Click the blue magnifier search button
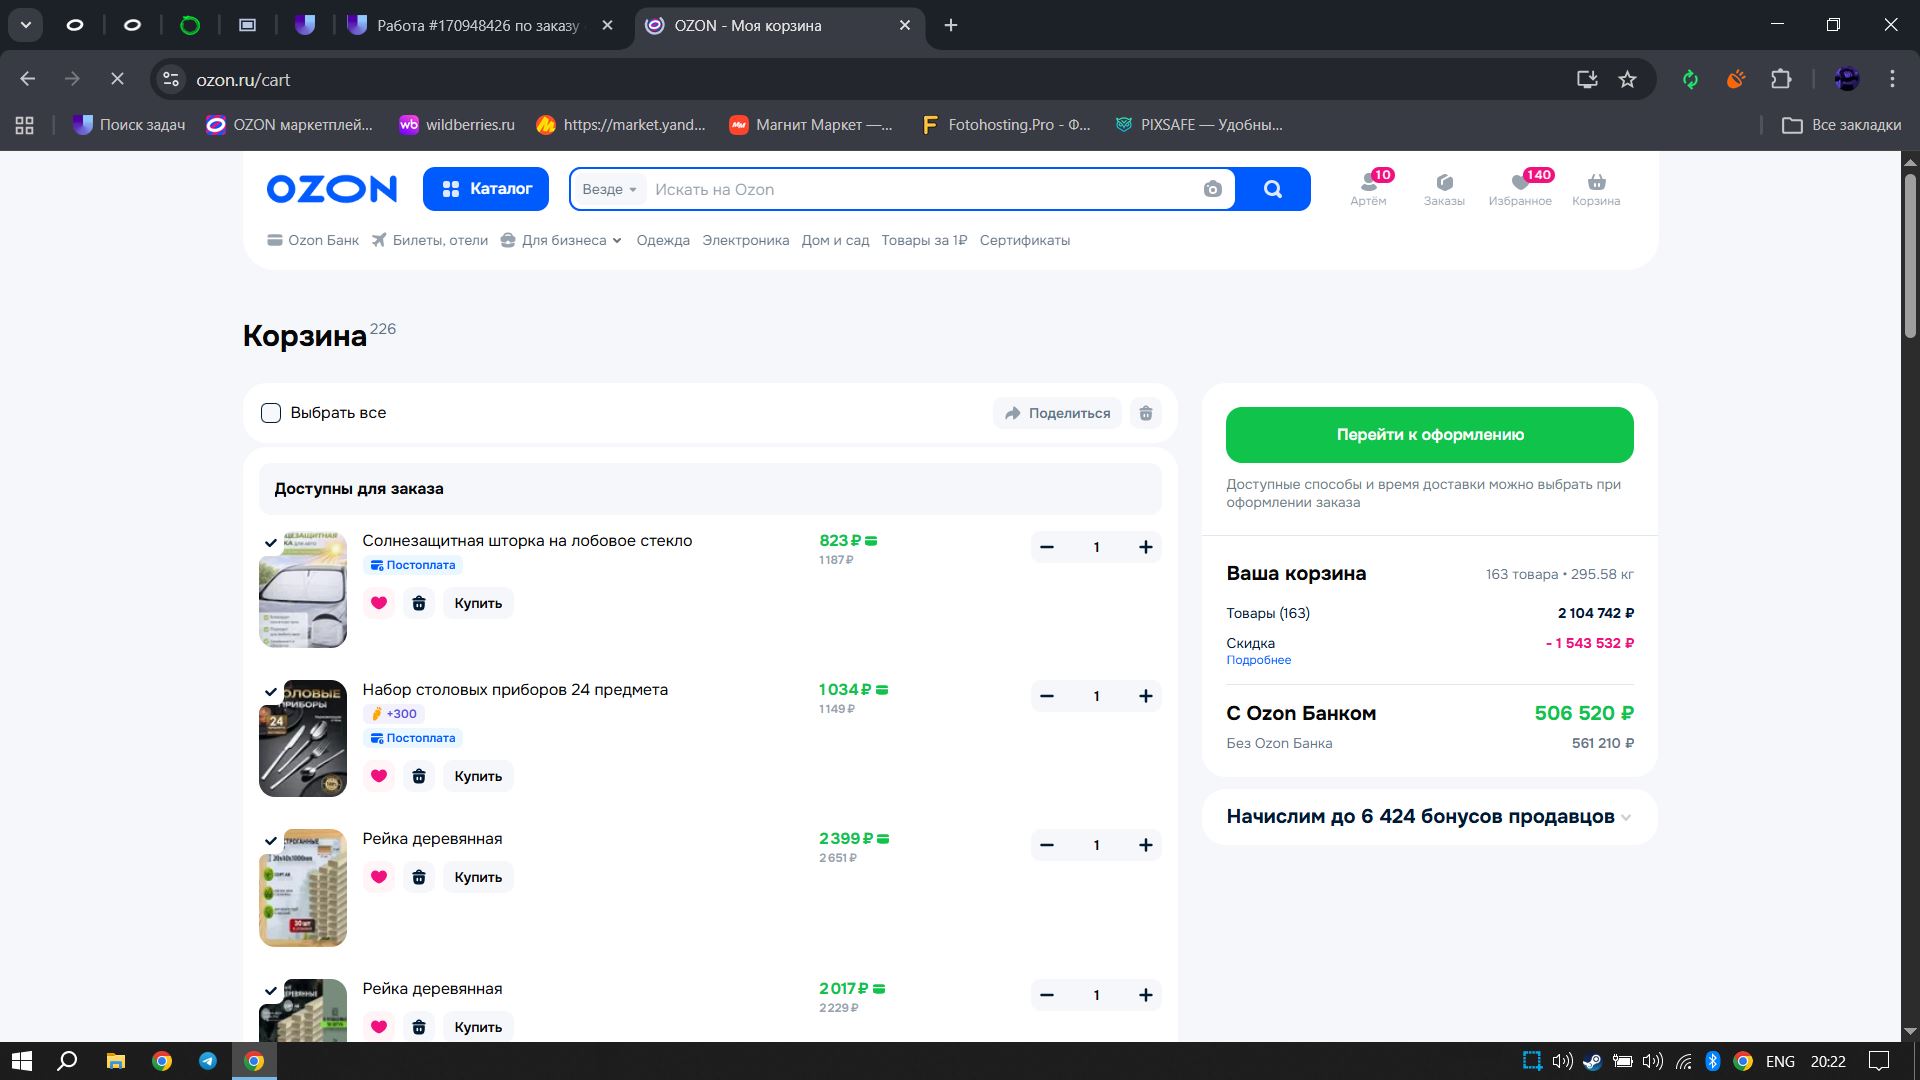1920x1080 pixels. pyautogui.click(x=1272, y=190)
